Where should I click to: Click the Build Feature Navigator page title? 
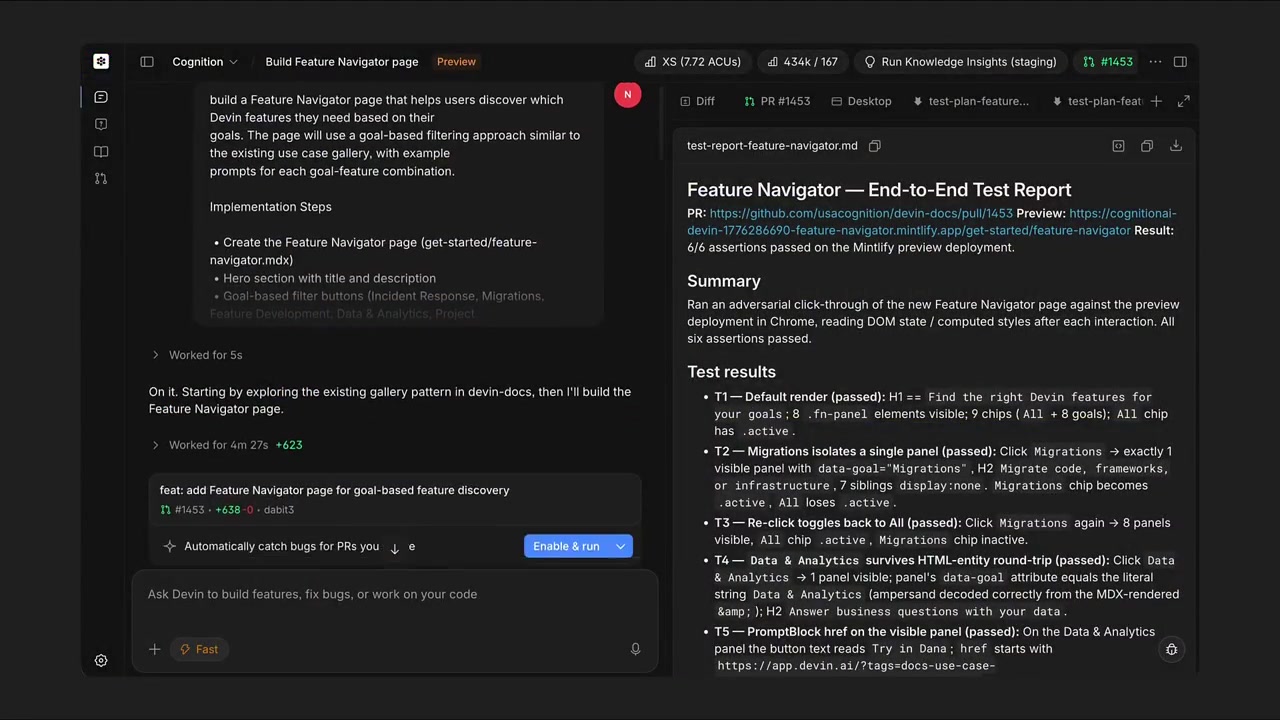[342, 62]
